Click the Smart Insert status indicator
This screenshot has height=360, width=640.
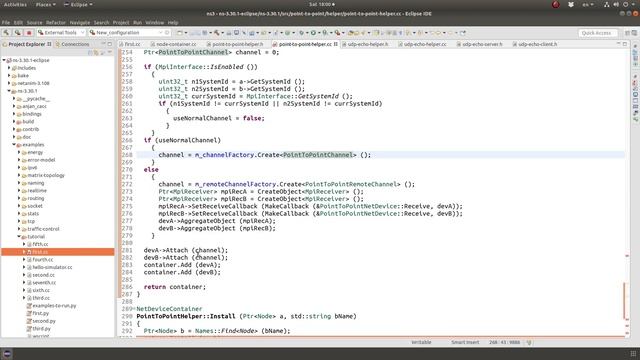[x=465, y=342]
